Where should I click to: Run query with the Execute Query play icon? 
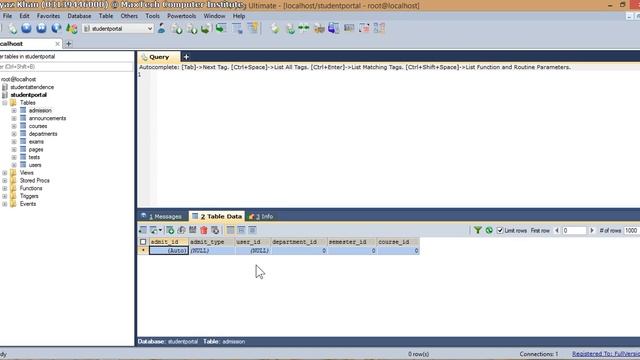(27, 28)
